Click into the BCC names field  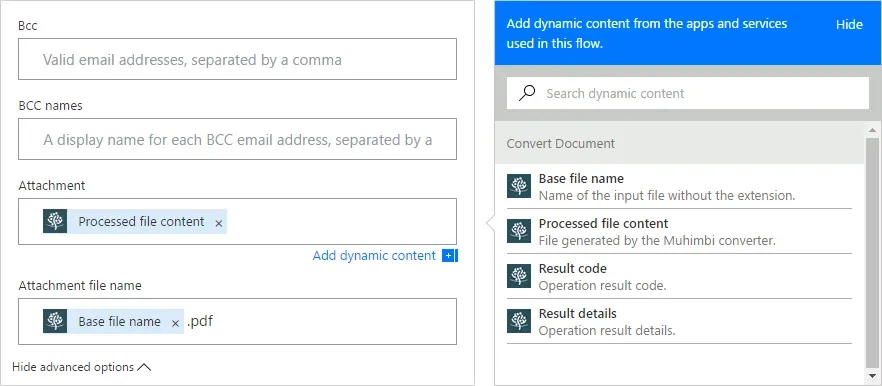point(237,139)
